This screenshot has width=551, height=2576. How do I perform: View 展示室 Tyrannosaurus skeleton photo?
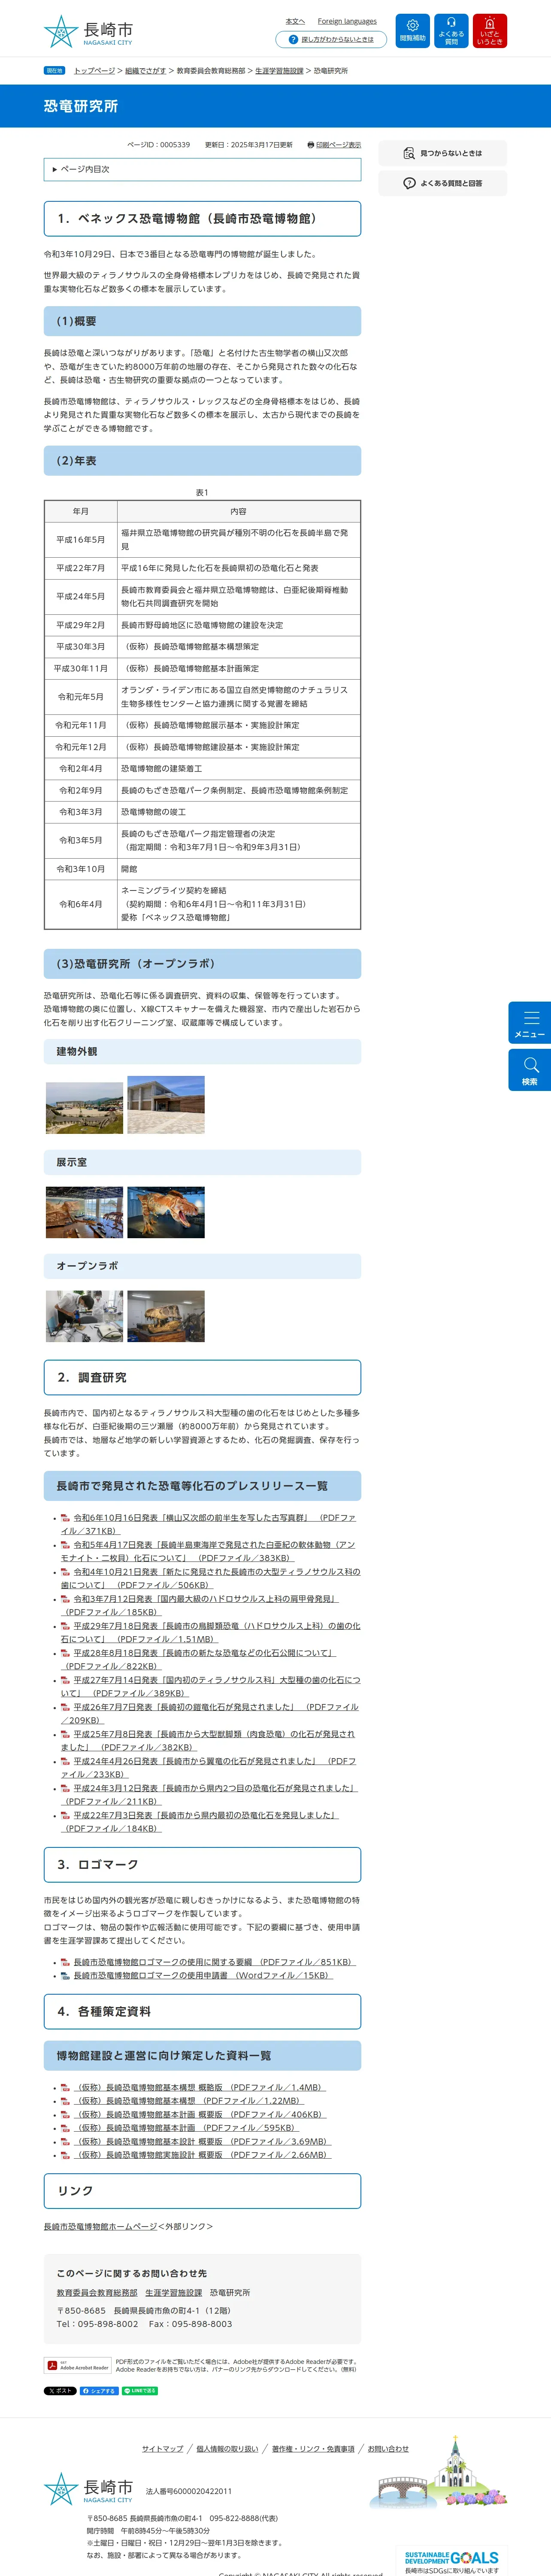point(166,1212)
